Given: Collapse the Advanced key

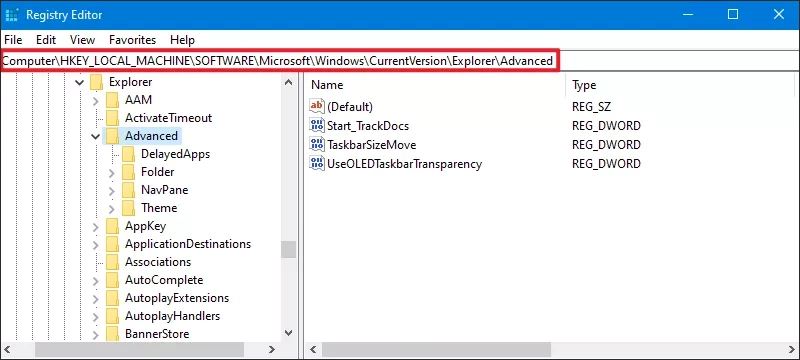Looking at the screenshot, I should pos(95,136).
